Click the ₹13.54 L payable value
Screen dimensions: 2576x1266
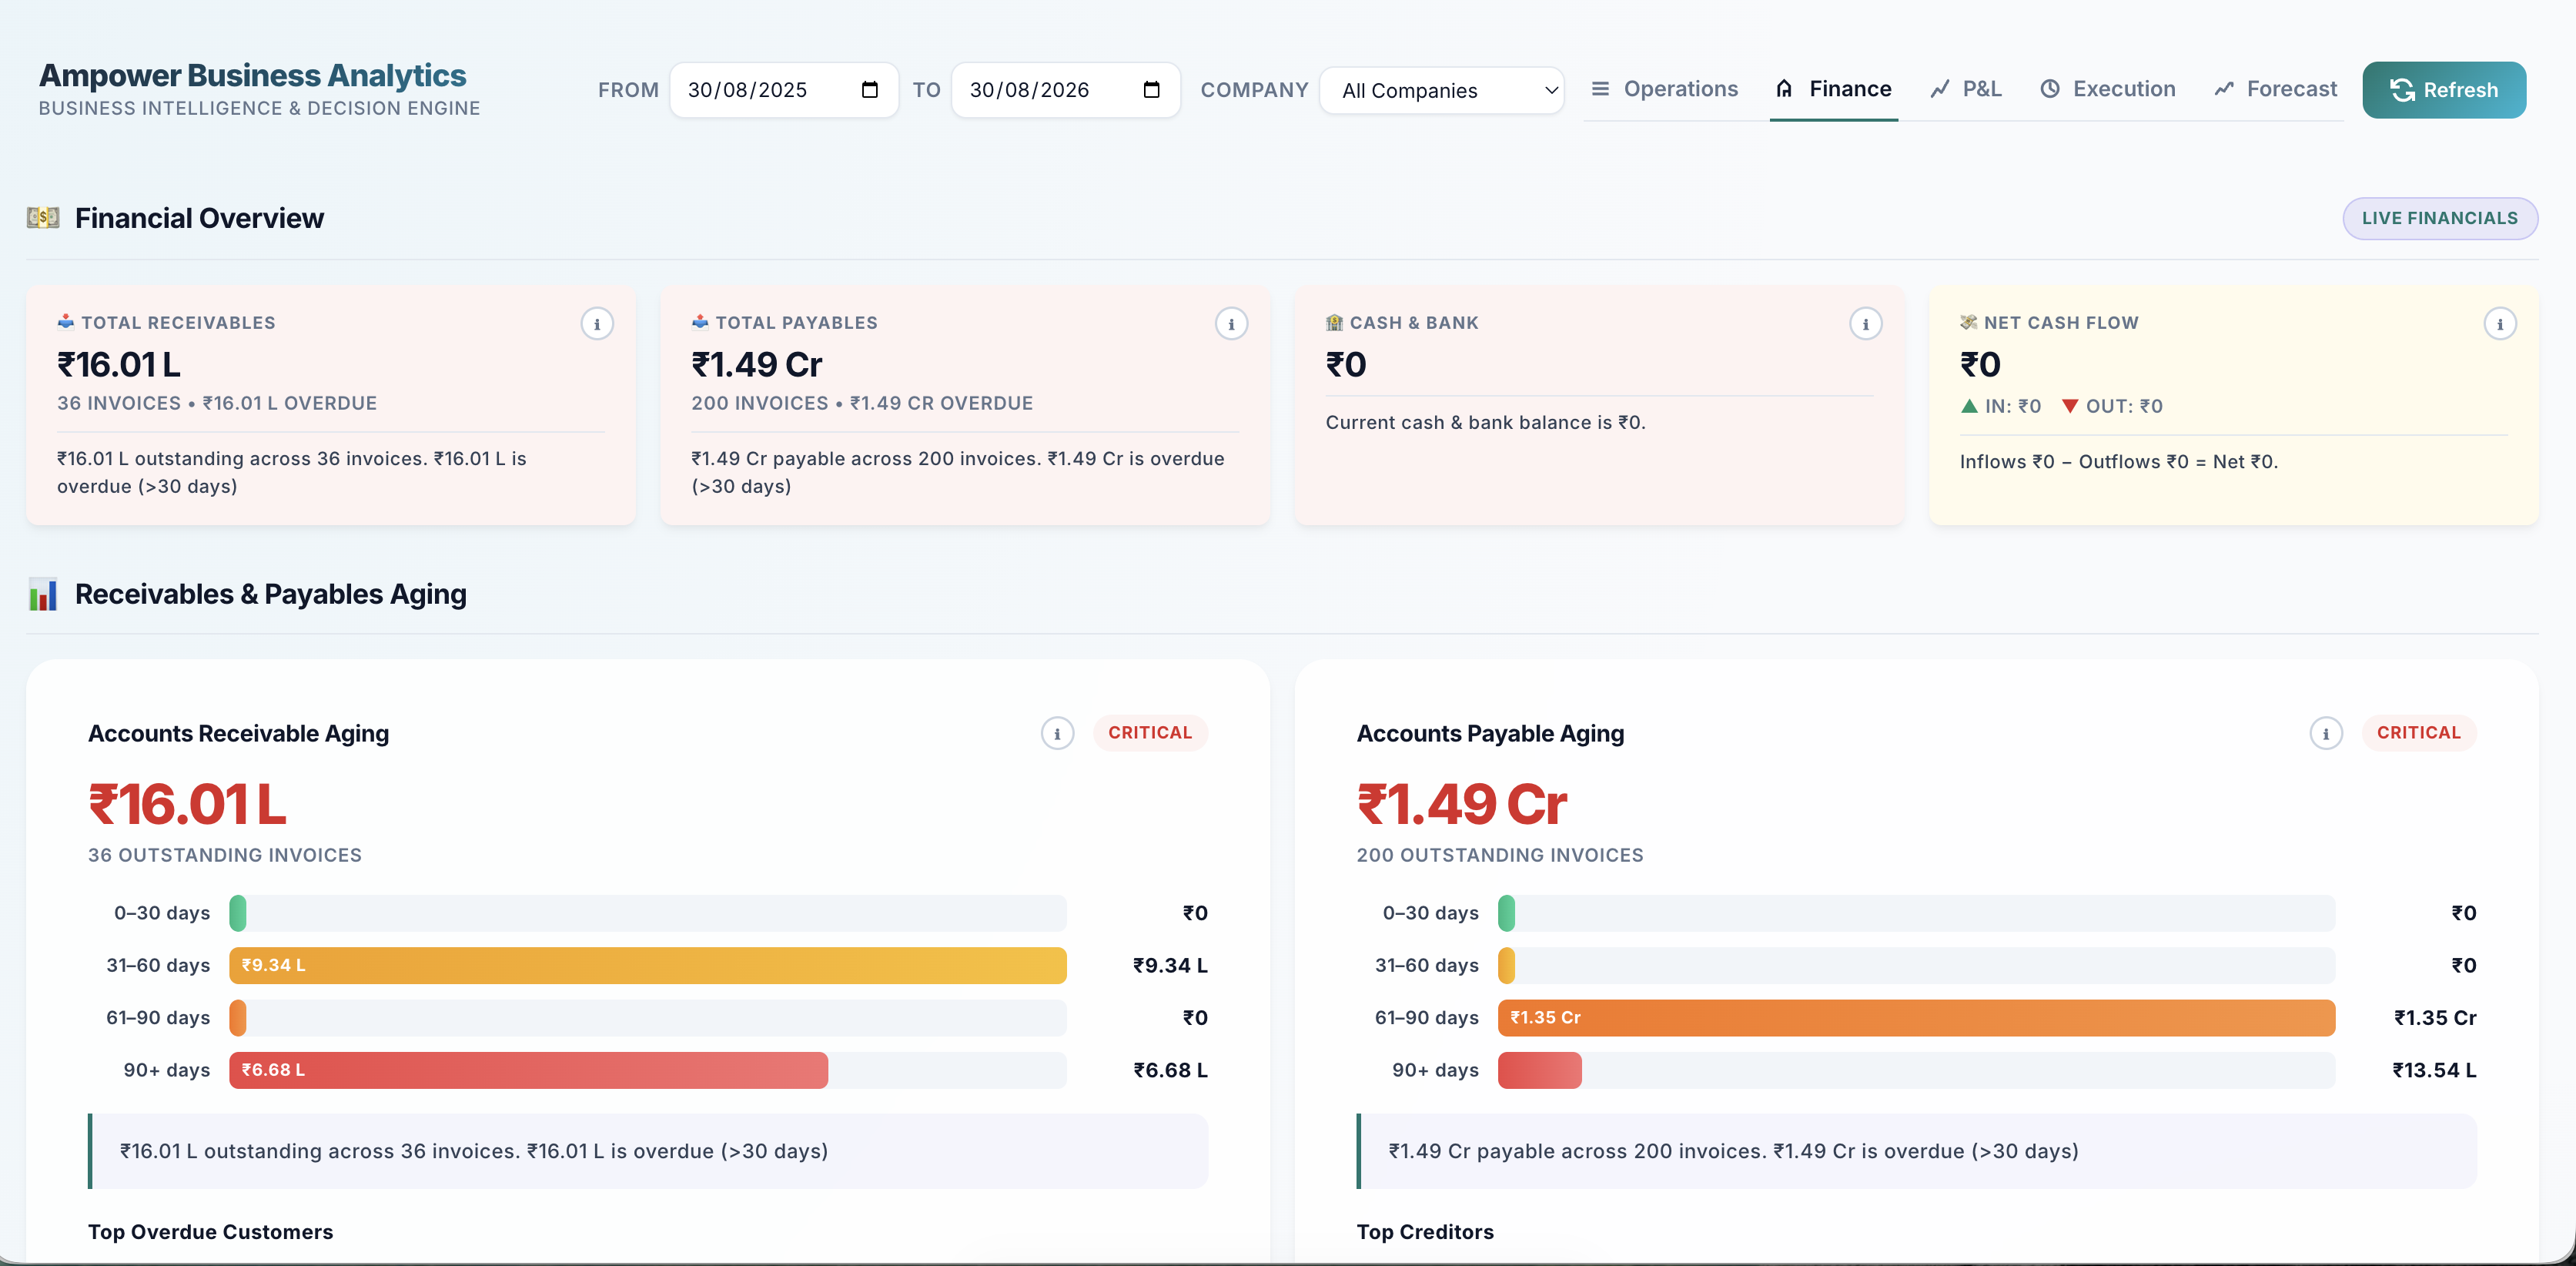click(2433, 1070)
